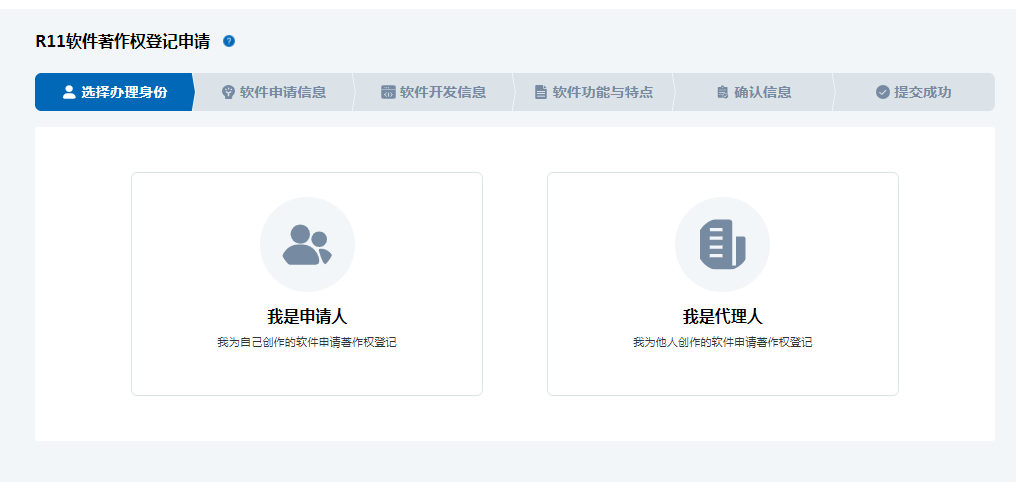
Task: Open the 选择办理身份 step label
Action: [124, 92]
